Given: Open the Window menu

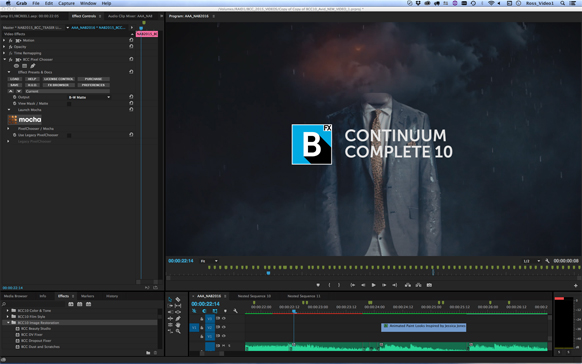Looking at the screenshot, I should click(88, 3).
